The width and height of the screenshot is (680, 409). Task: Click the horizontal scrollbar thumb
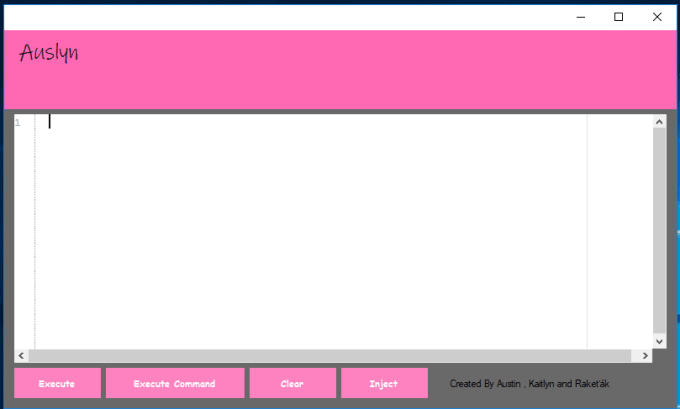tap(330, 356)
